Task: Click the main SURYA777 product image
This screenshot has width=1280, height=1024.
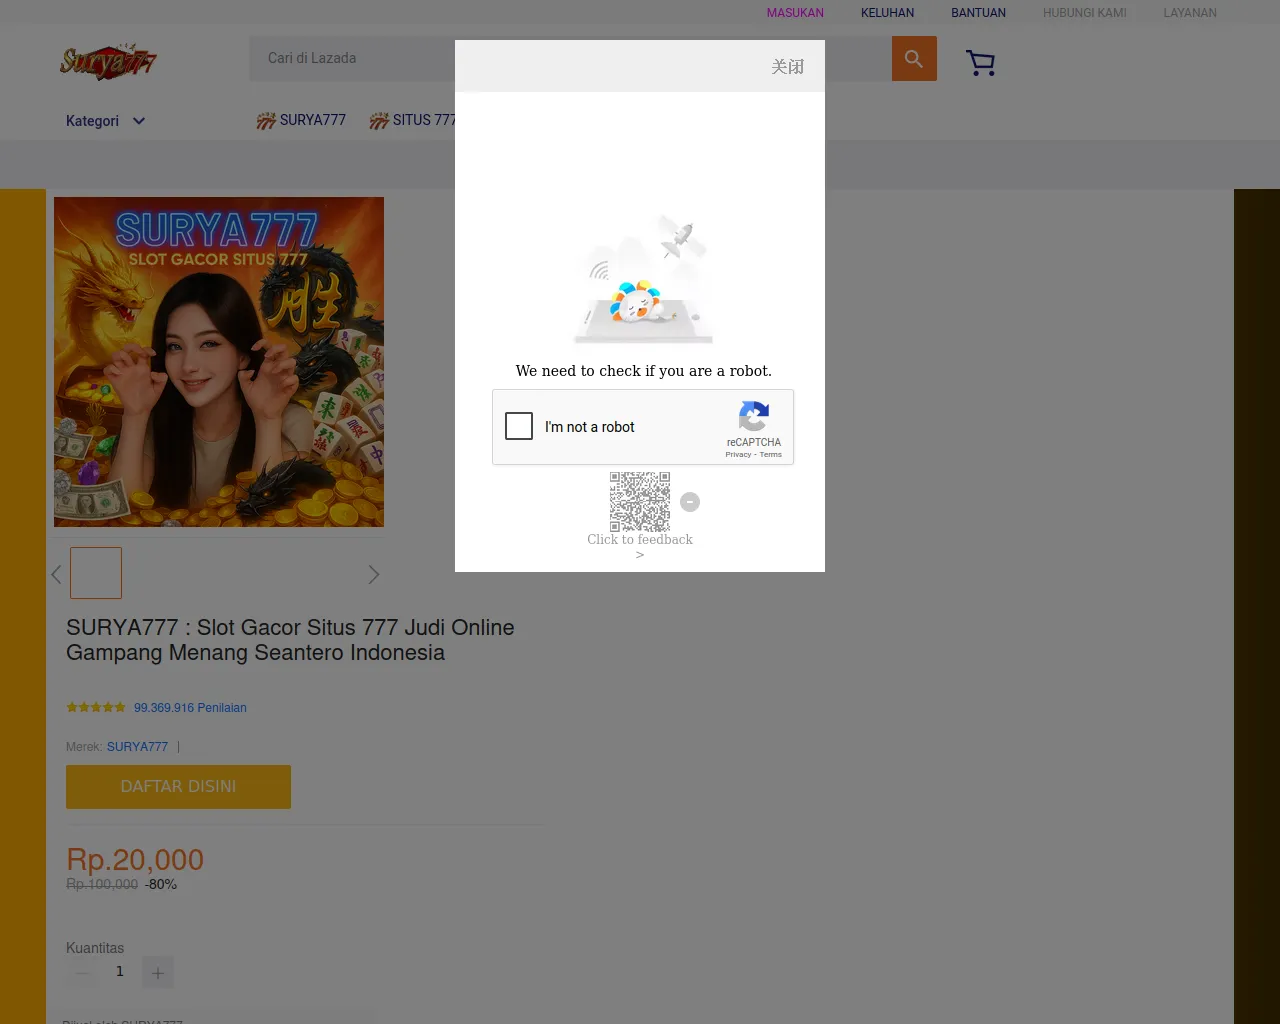Action: (x=219, y=362)
